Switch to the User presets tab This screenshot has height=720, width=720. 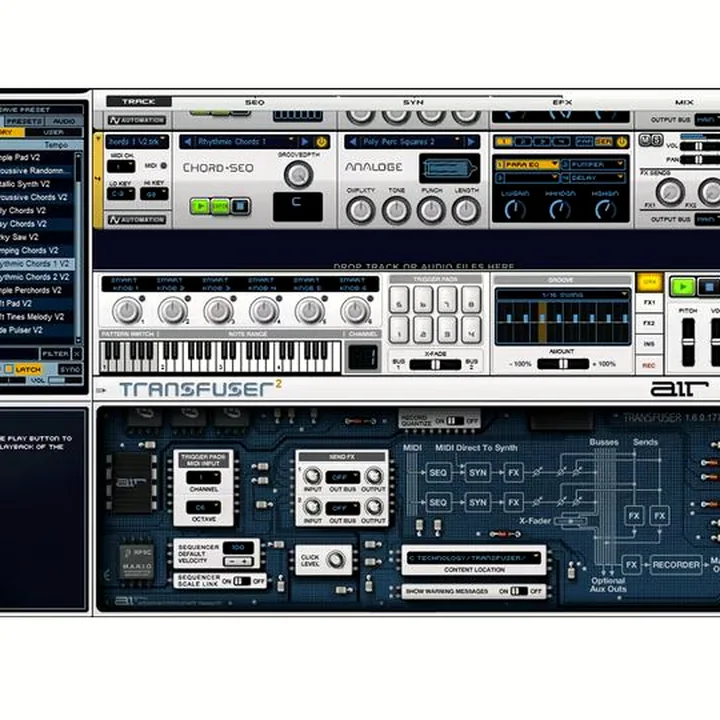click(x=54, y=132)
